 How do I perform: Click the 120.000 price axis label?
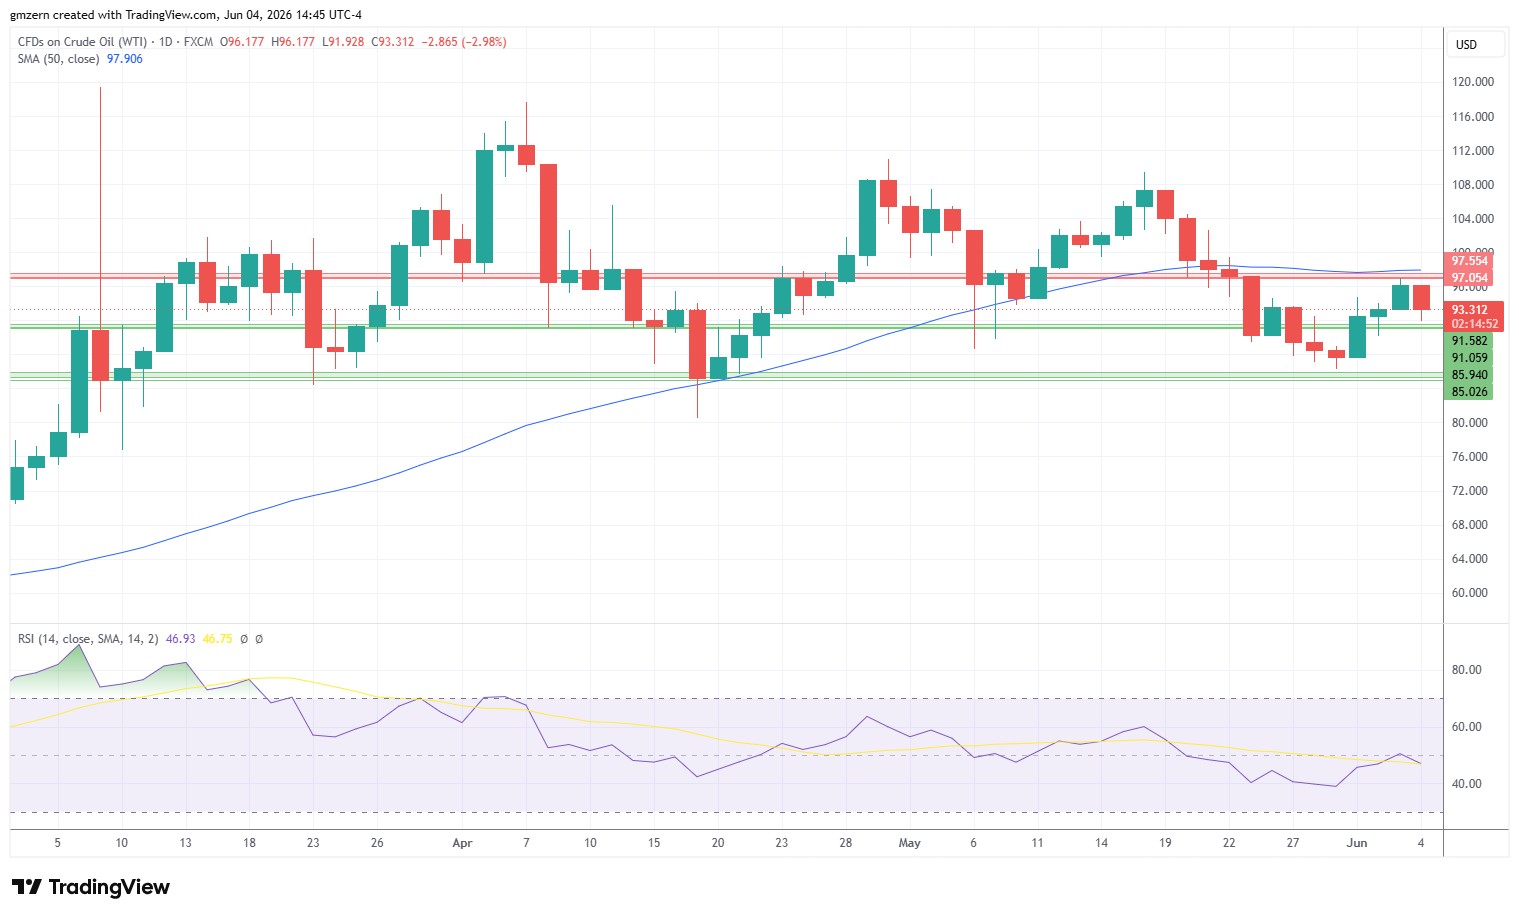pyautogui.click(x=1473, y=82)
